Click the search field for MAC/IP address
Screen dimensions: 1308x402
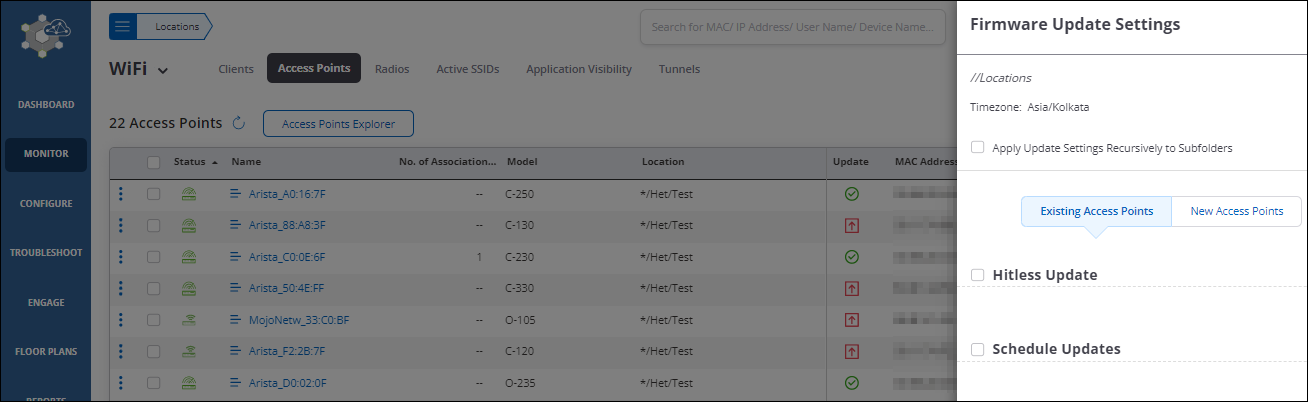[792, 27]
